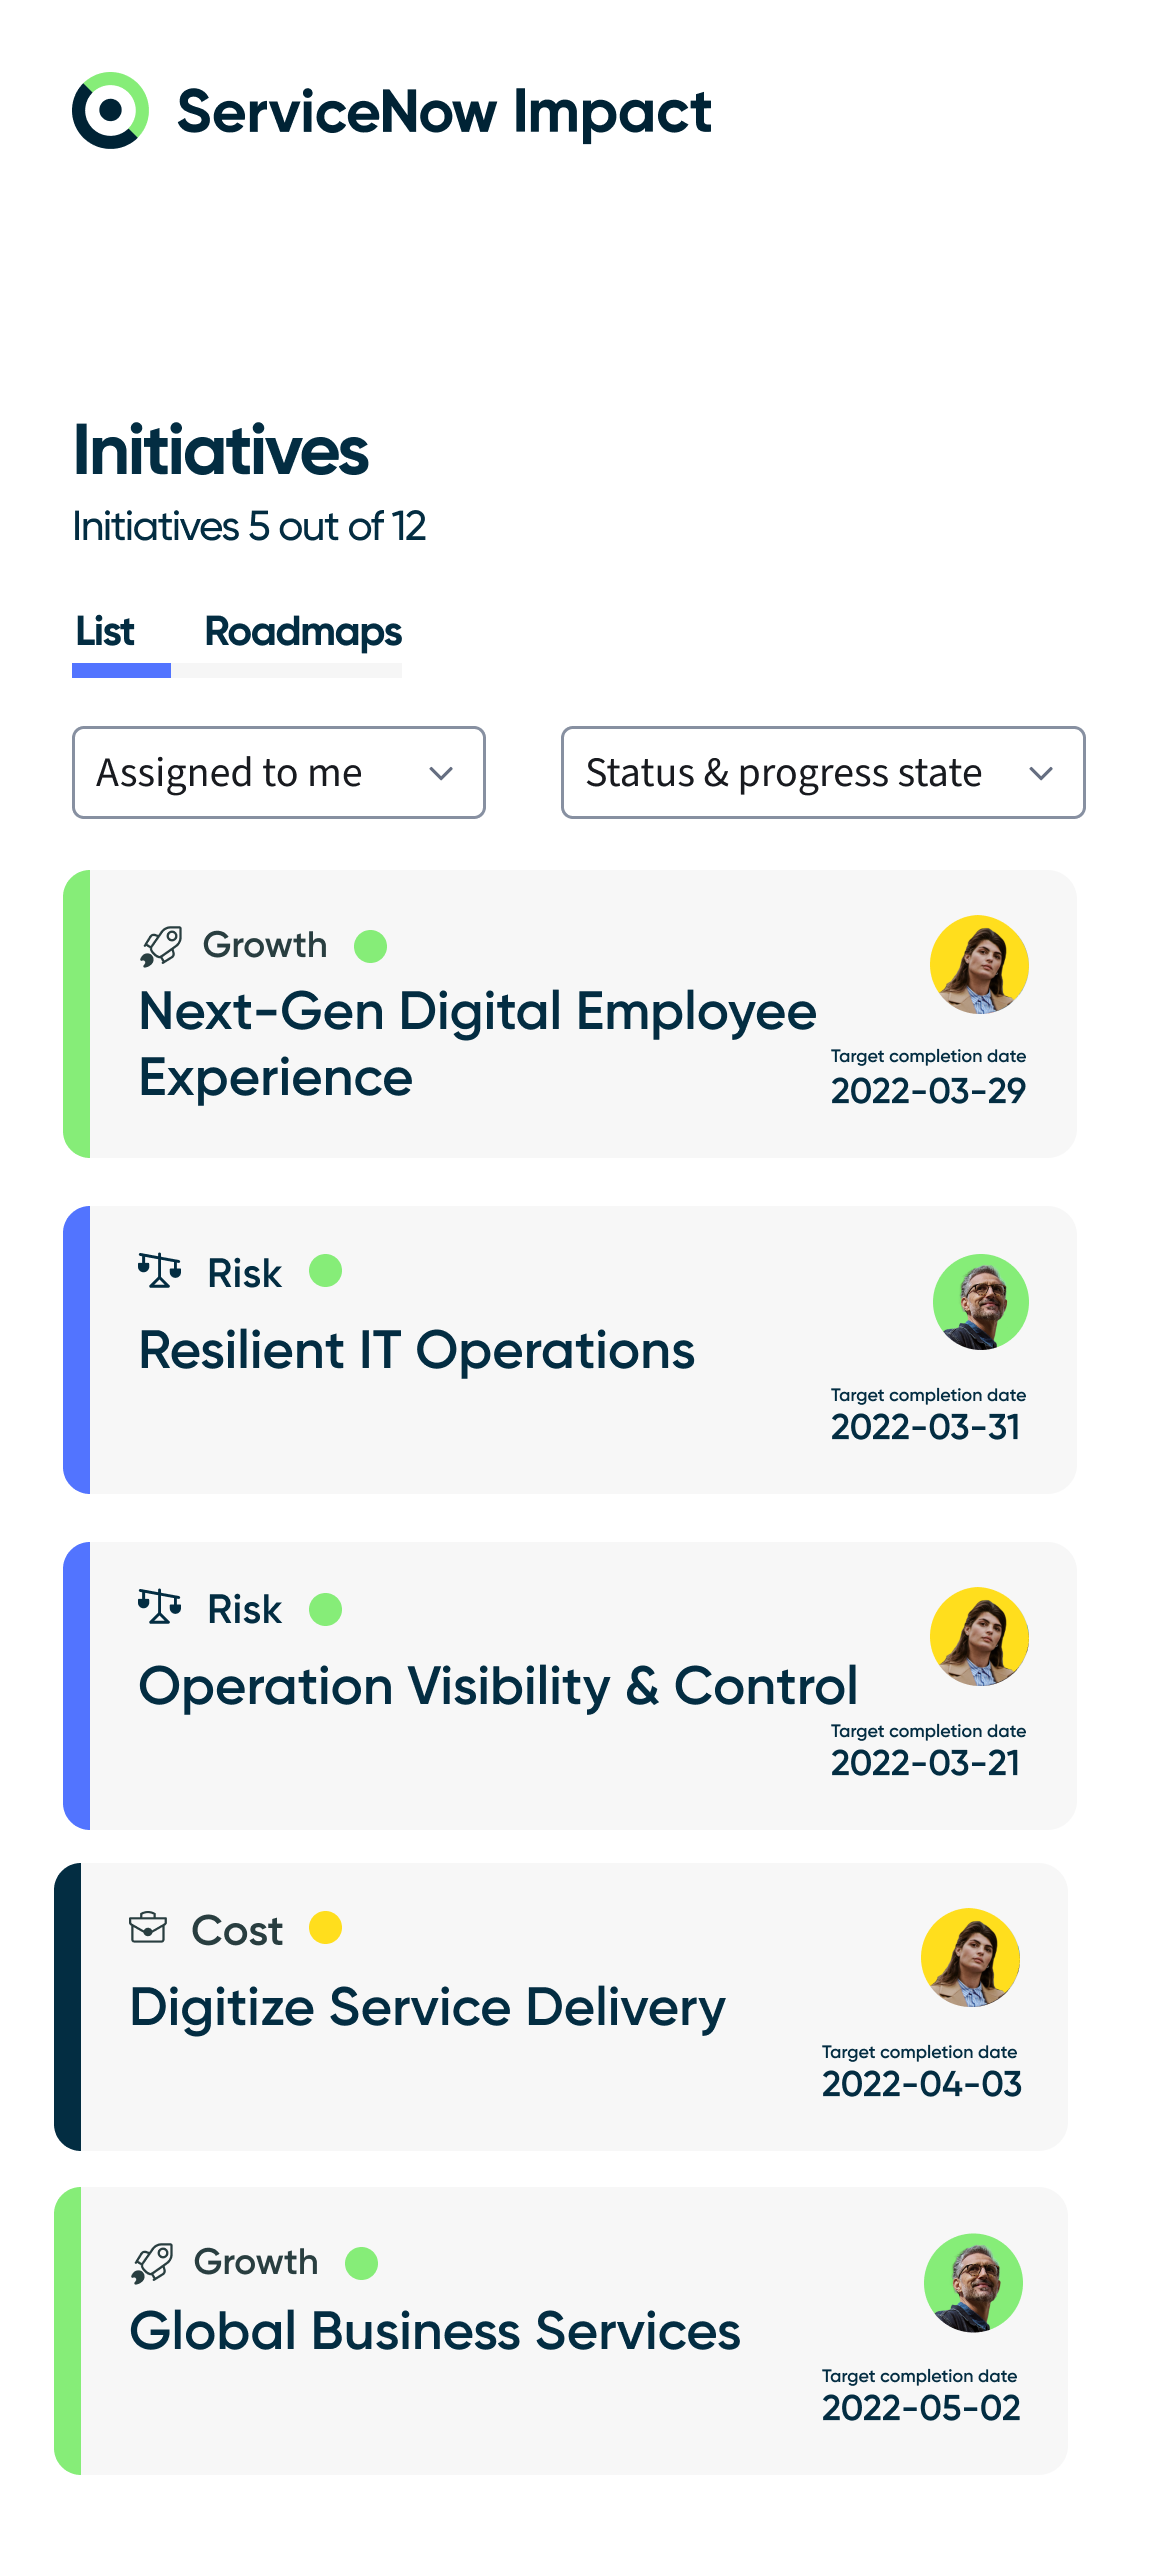The width and height of the screenshot is (1158, 2556).
Task: Select the List tab
Action: click(105, 632)
